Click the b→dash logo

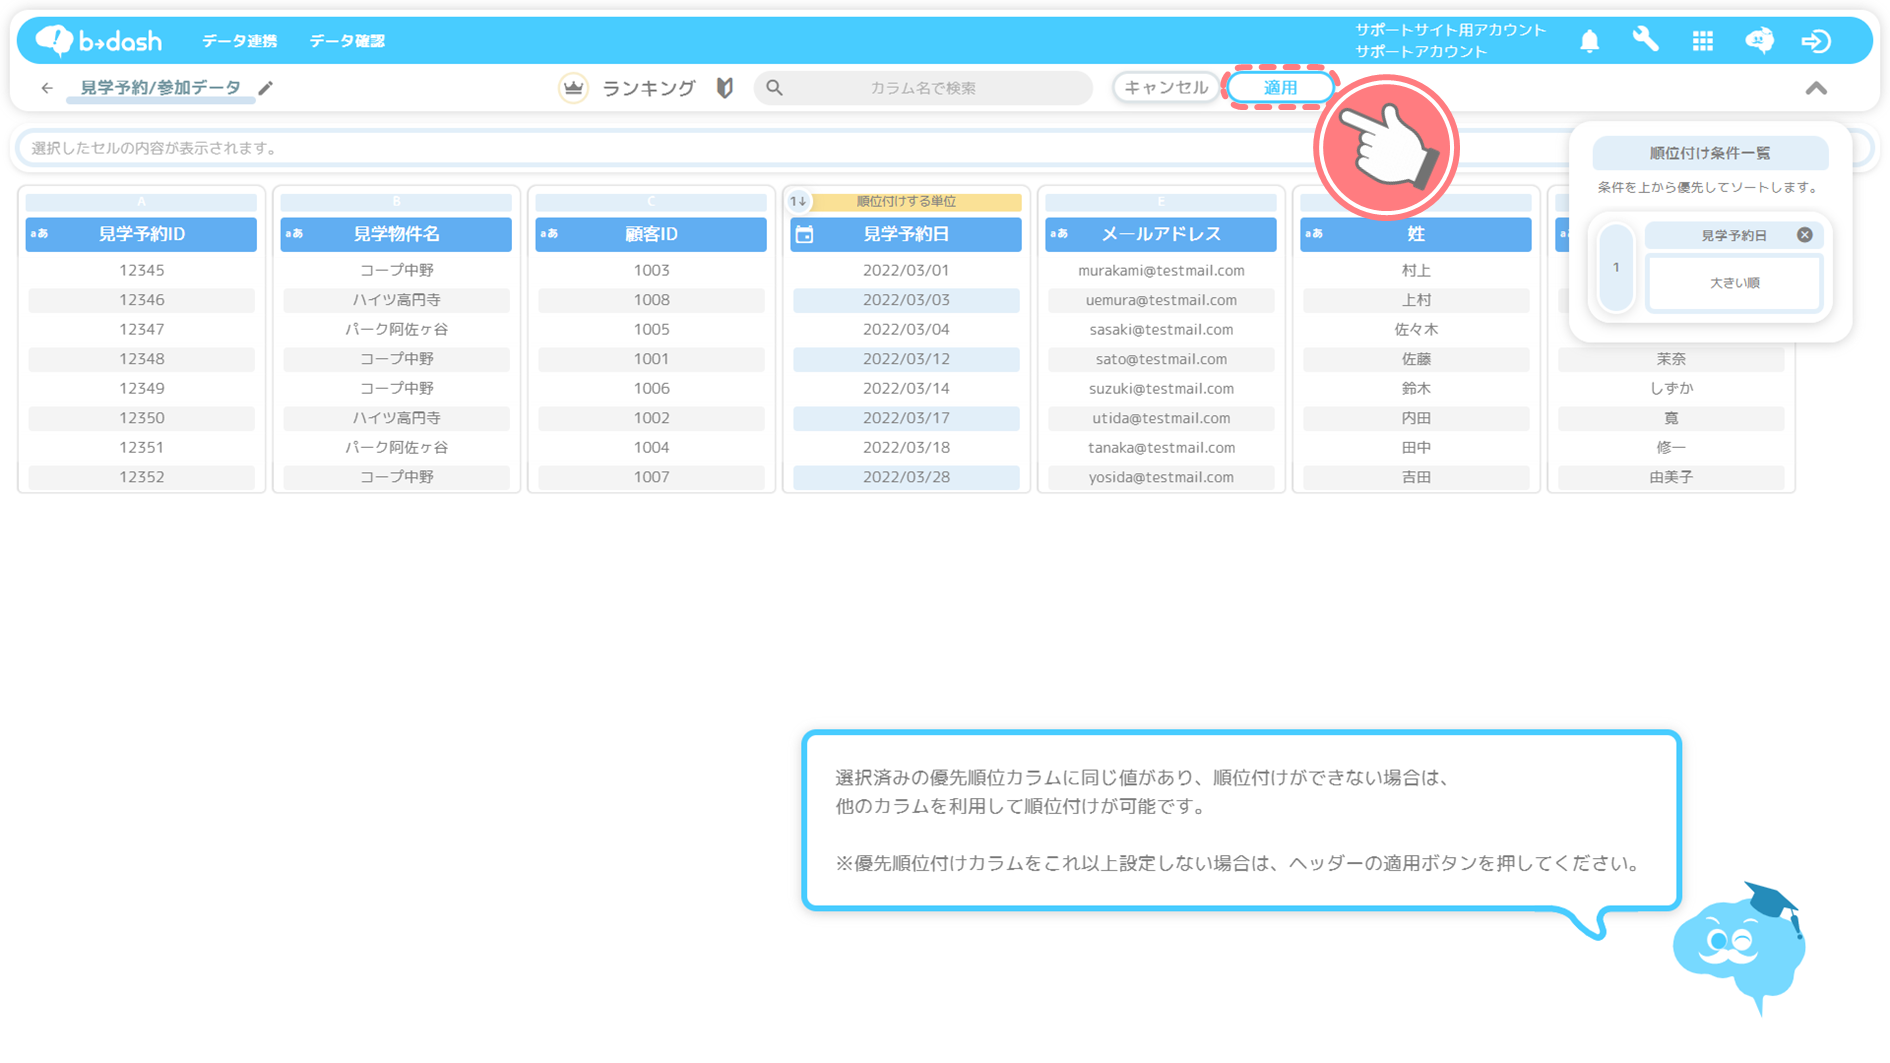click(x=99, y=40)
